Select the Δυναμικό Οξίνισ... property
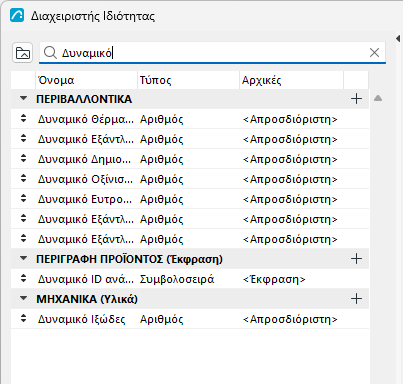Image resolution: width=403 pixels, height=384 pixels. pyautogui.click(x=85, y=179)
